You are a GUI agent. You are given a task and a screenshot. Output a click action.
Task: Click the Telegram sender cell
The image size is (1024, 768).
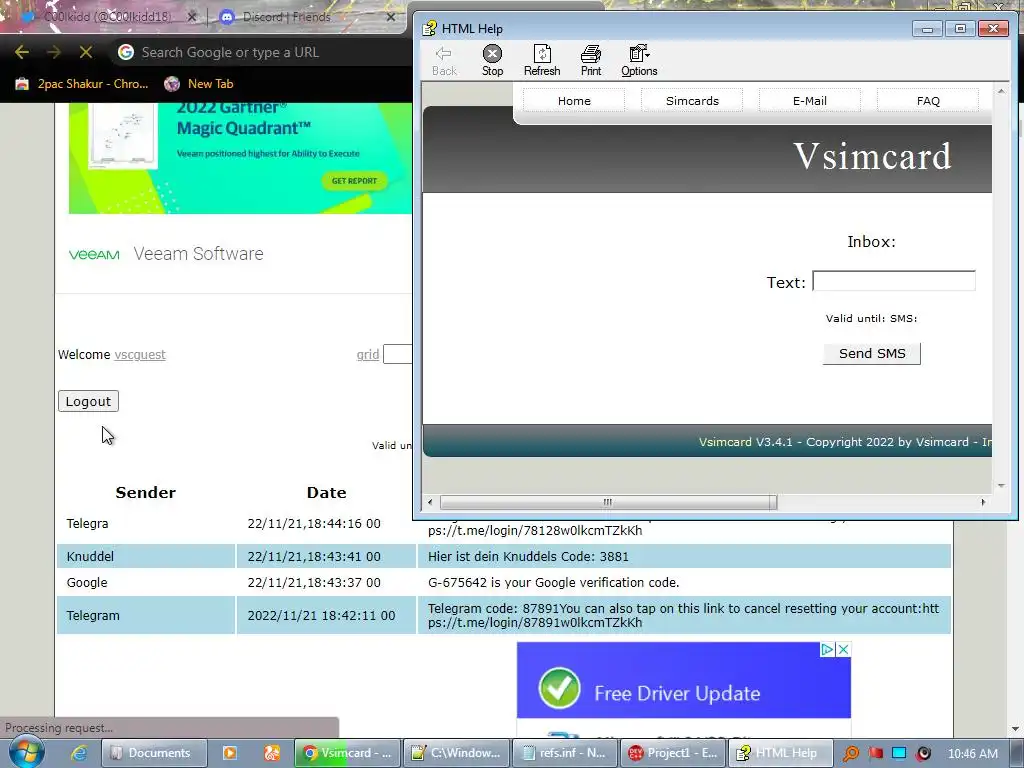point(146,615)
